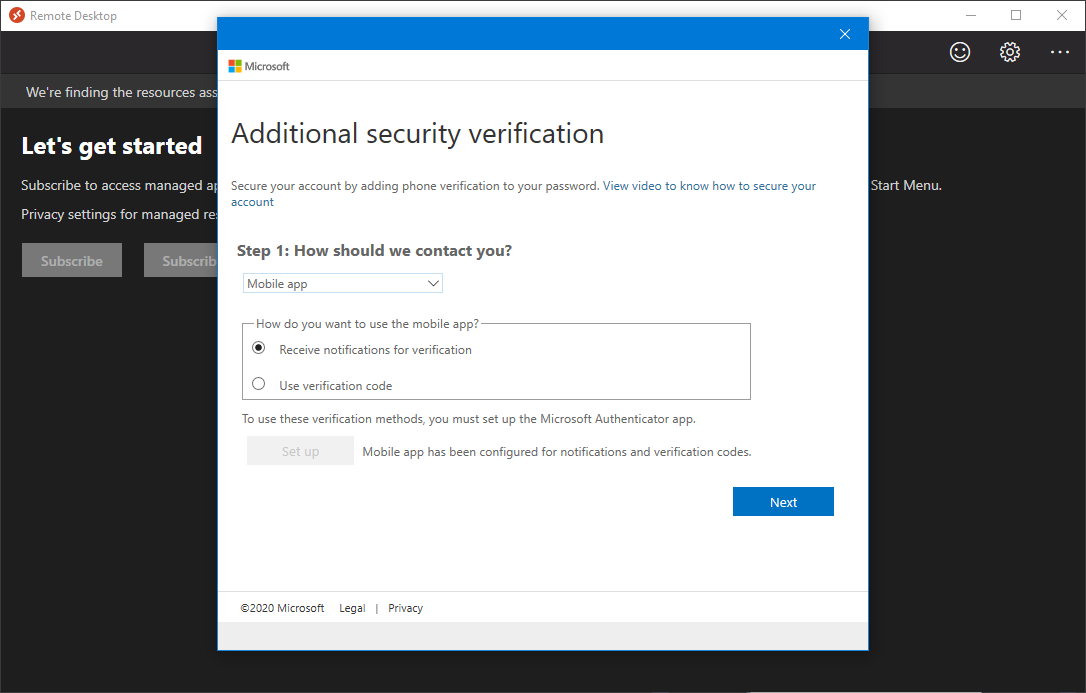Click second partially hidden Subscribe button
The width and height of the screenshot is (1086, 693).
pyautogui.click(x=181, y=260)
